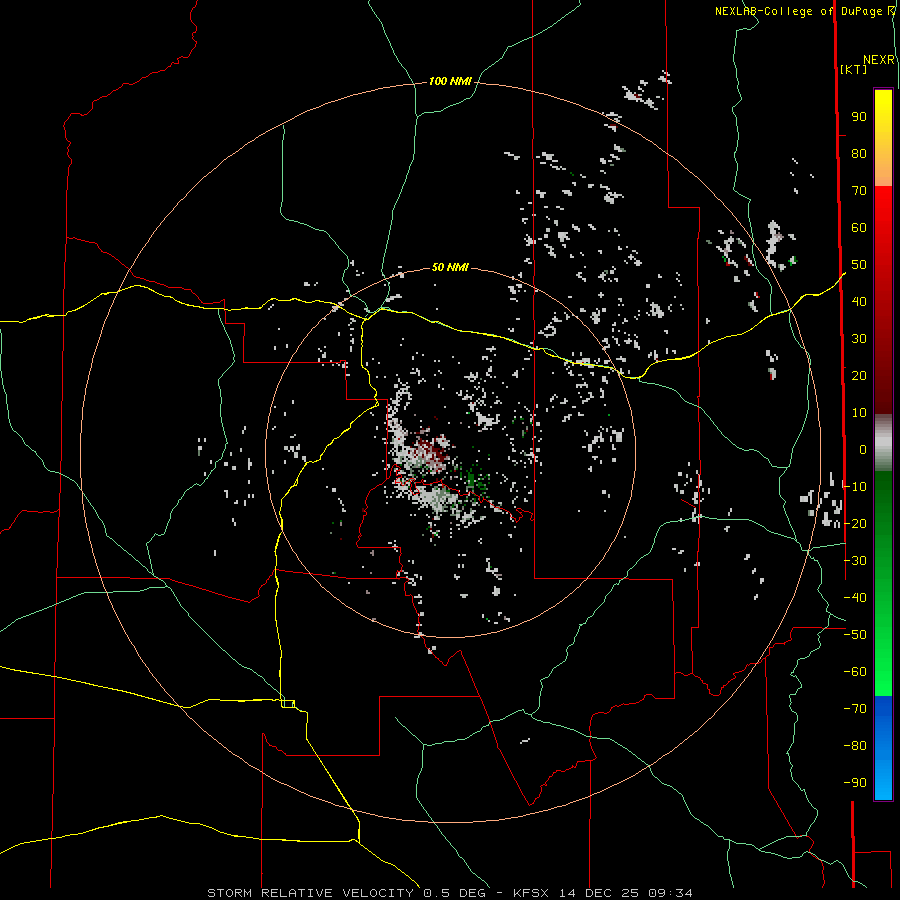Click the positive 20 scale value
Screen dimensions: 900x900
tap(859, 376)
